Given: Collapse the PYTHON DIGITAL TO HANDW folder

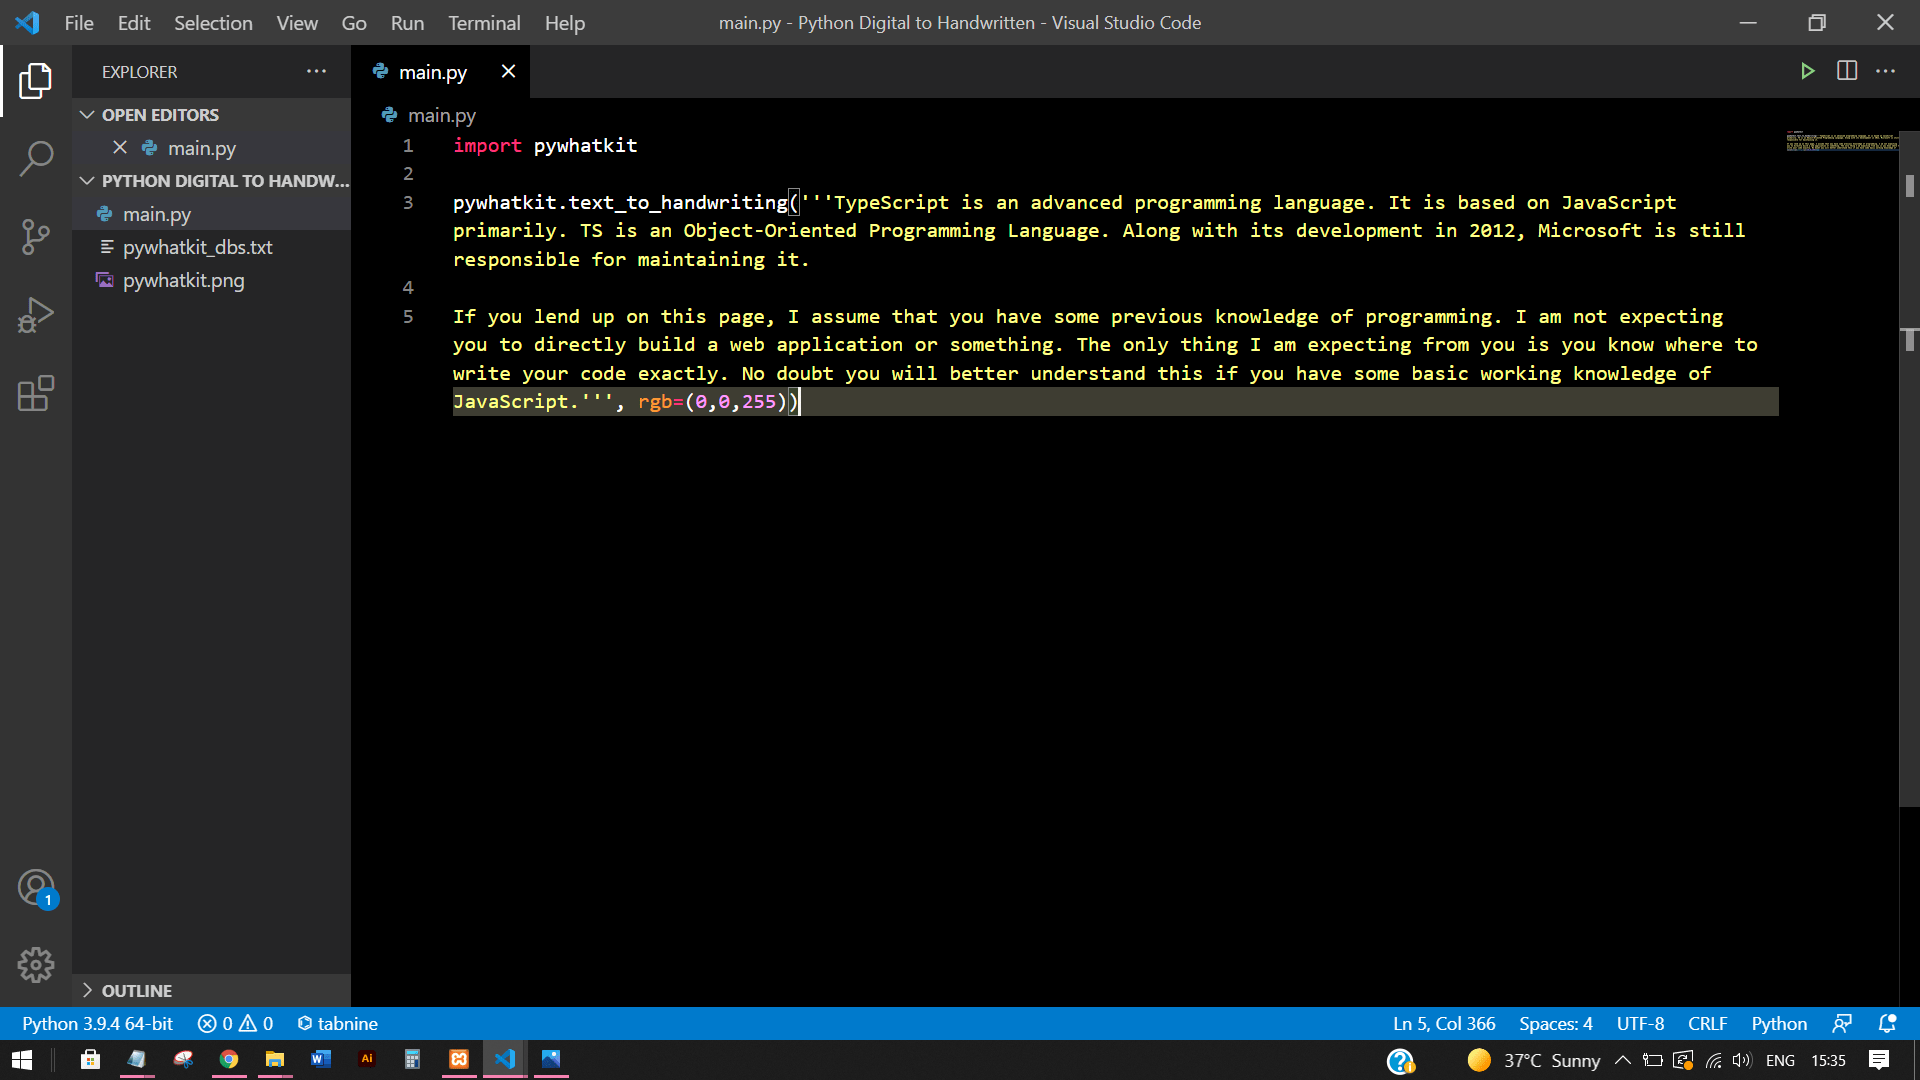Looking at the screenshot, I should (x=87, y=181).
